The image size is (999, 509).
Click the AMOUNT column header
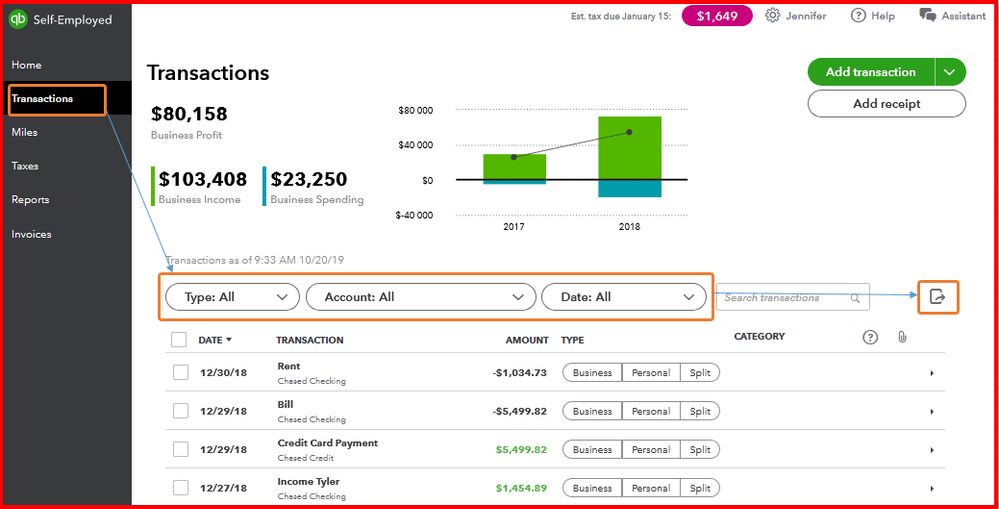pos(527,340)
